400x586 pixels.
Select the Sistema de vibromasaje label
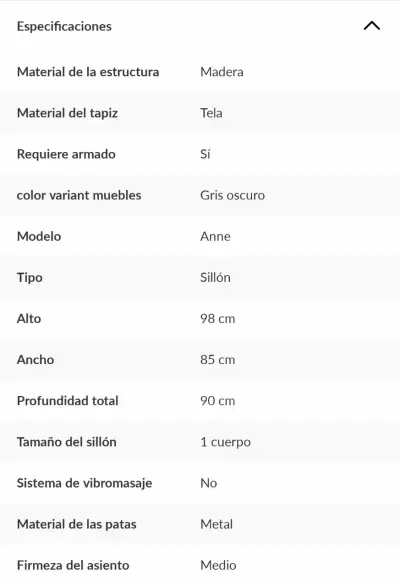tap(84, 483)
